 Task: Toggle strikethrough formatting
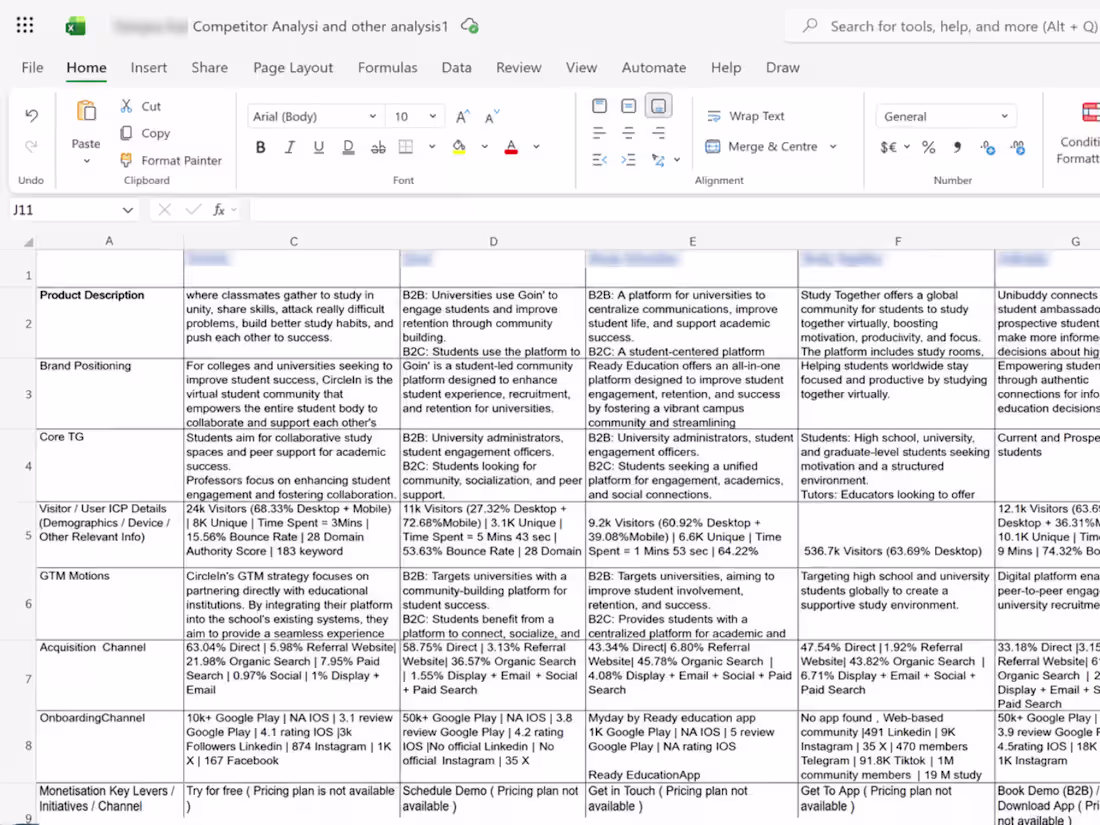click(378, 147)
